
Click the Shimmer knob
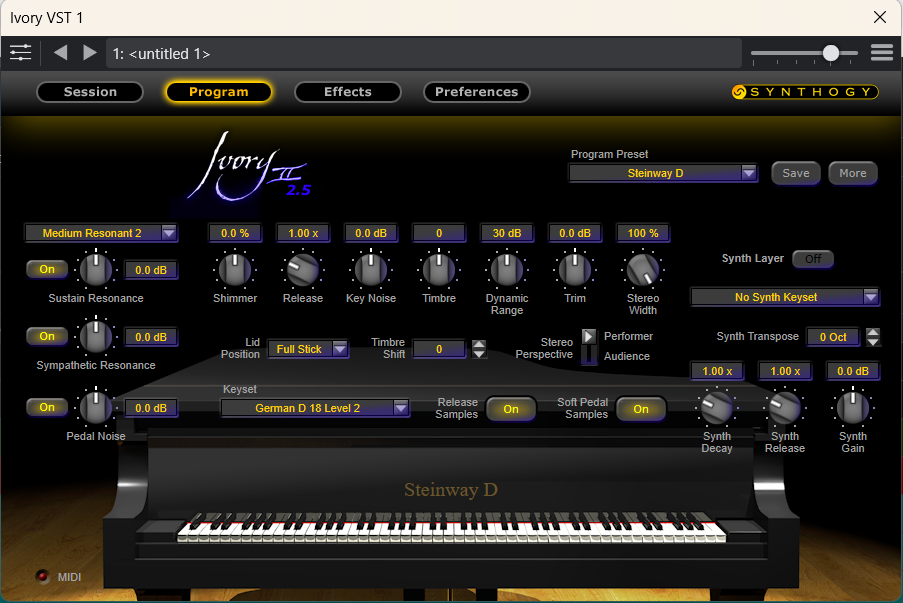[x=235, y=270]
